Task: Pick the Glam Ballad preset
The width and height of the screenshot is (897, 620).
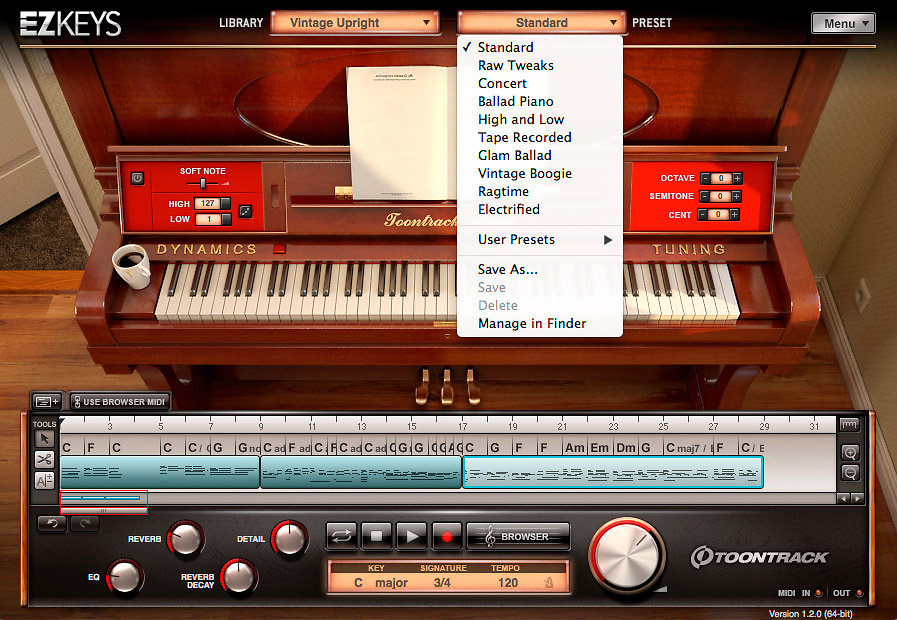Action: click(x=540, y=156)
